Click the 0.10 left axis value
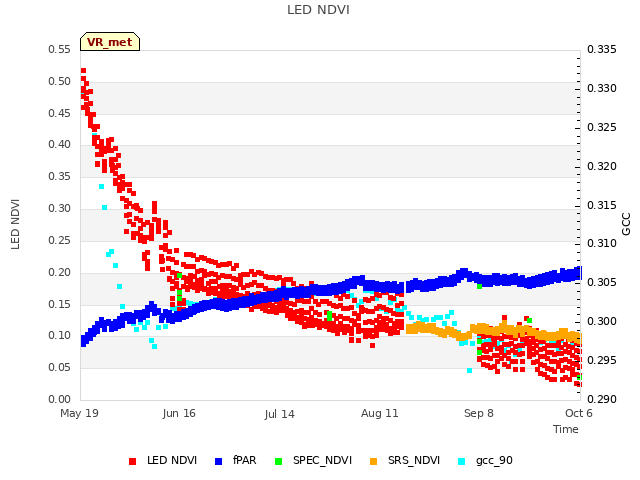 pos(59,336)
